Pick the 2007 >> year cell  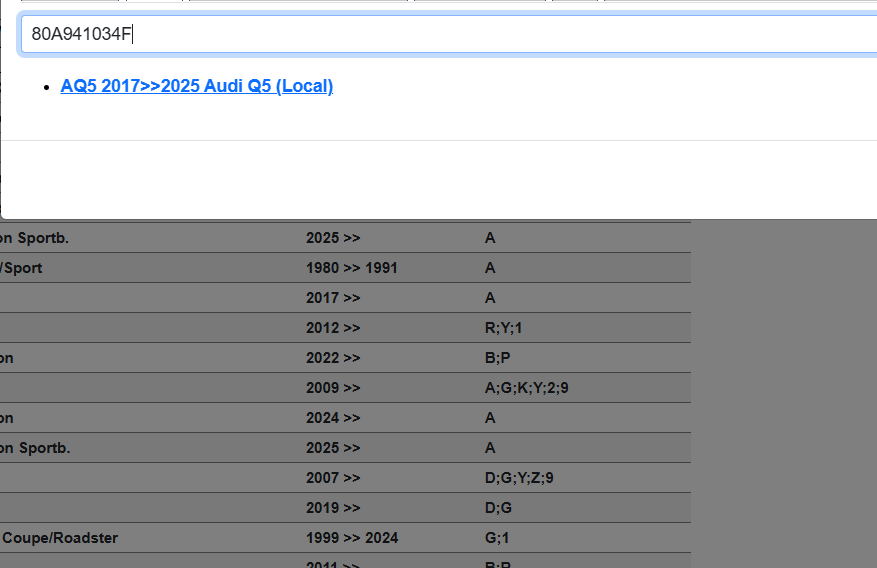tap(333, 478)
